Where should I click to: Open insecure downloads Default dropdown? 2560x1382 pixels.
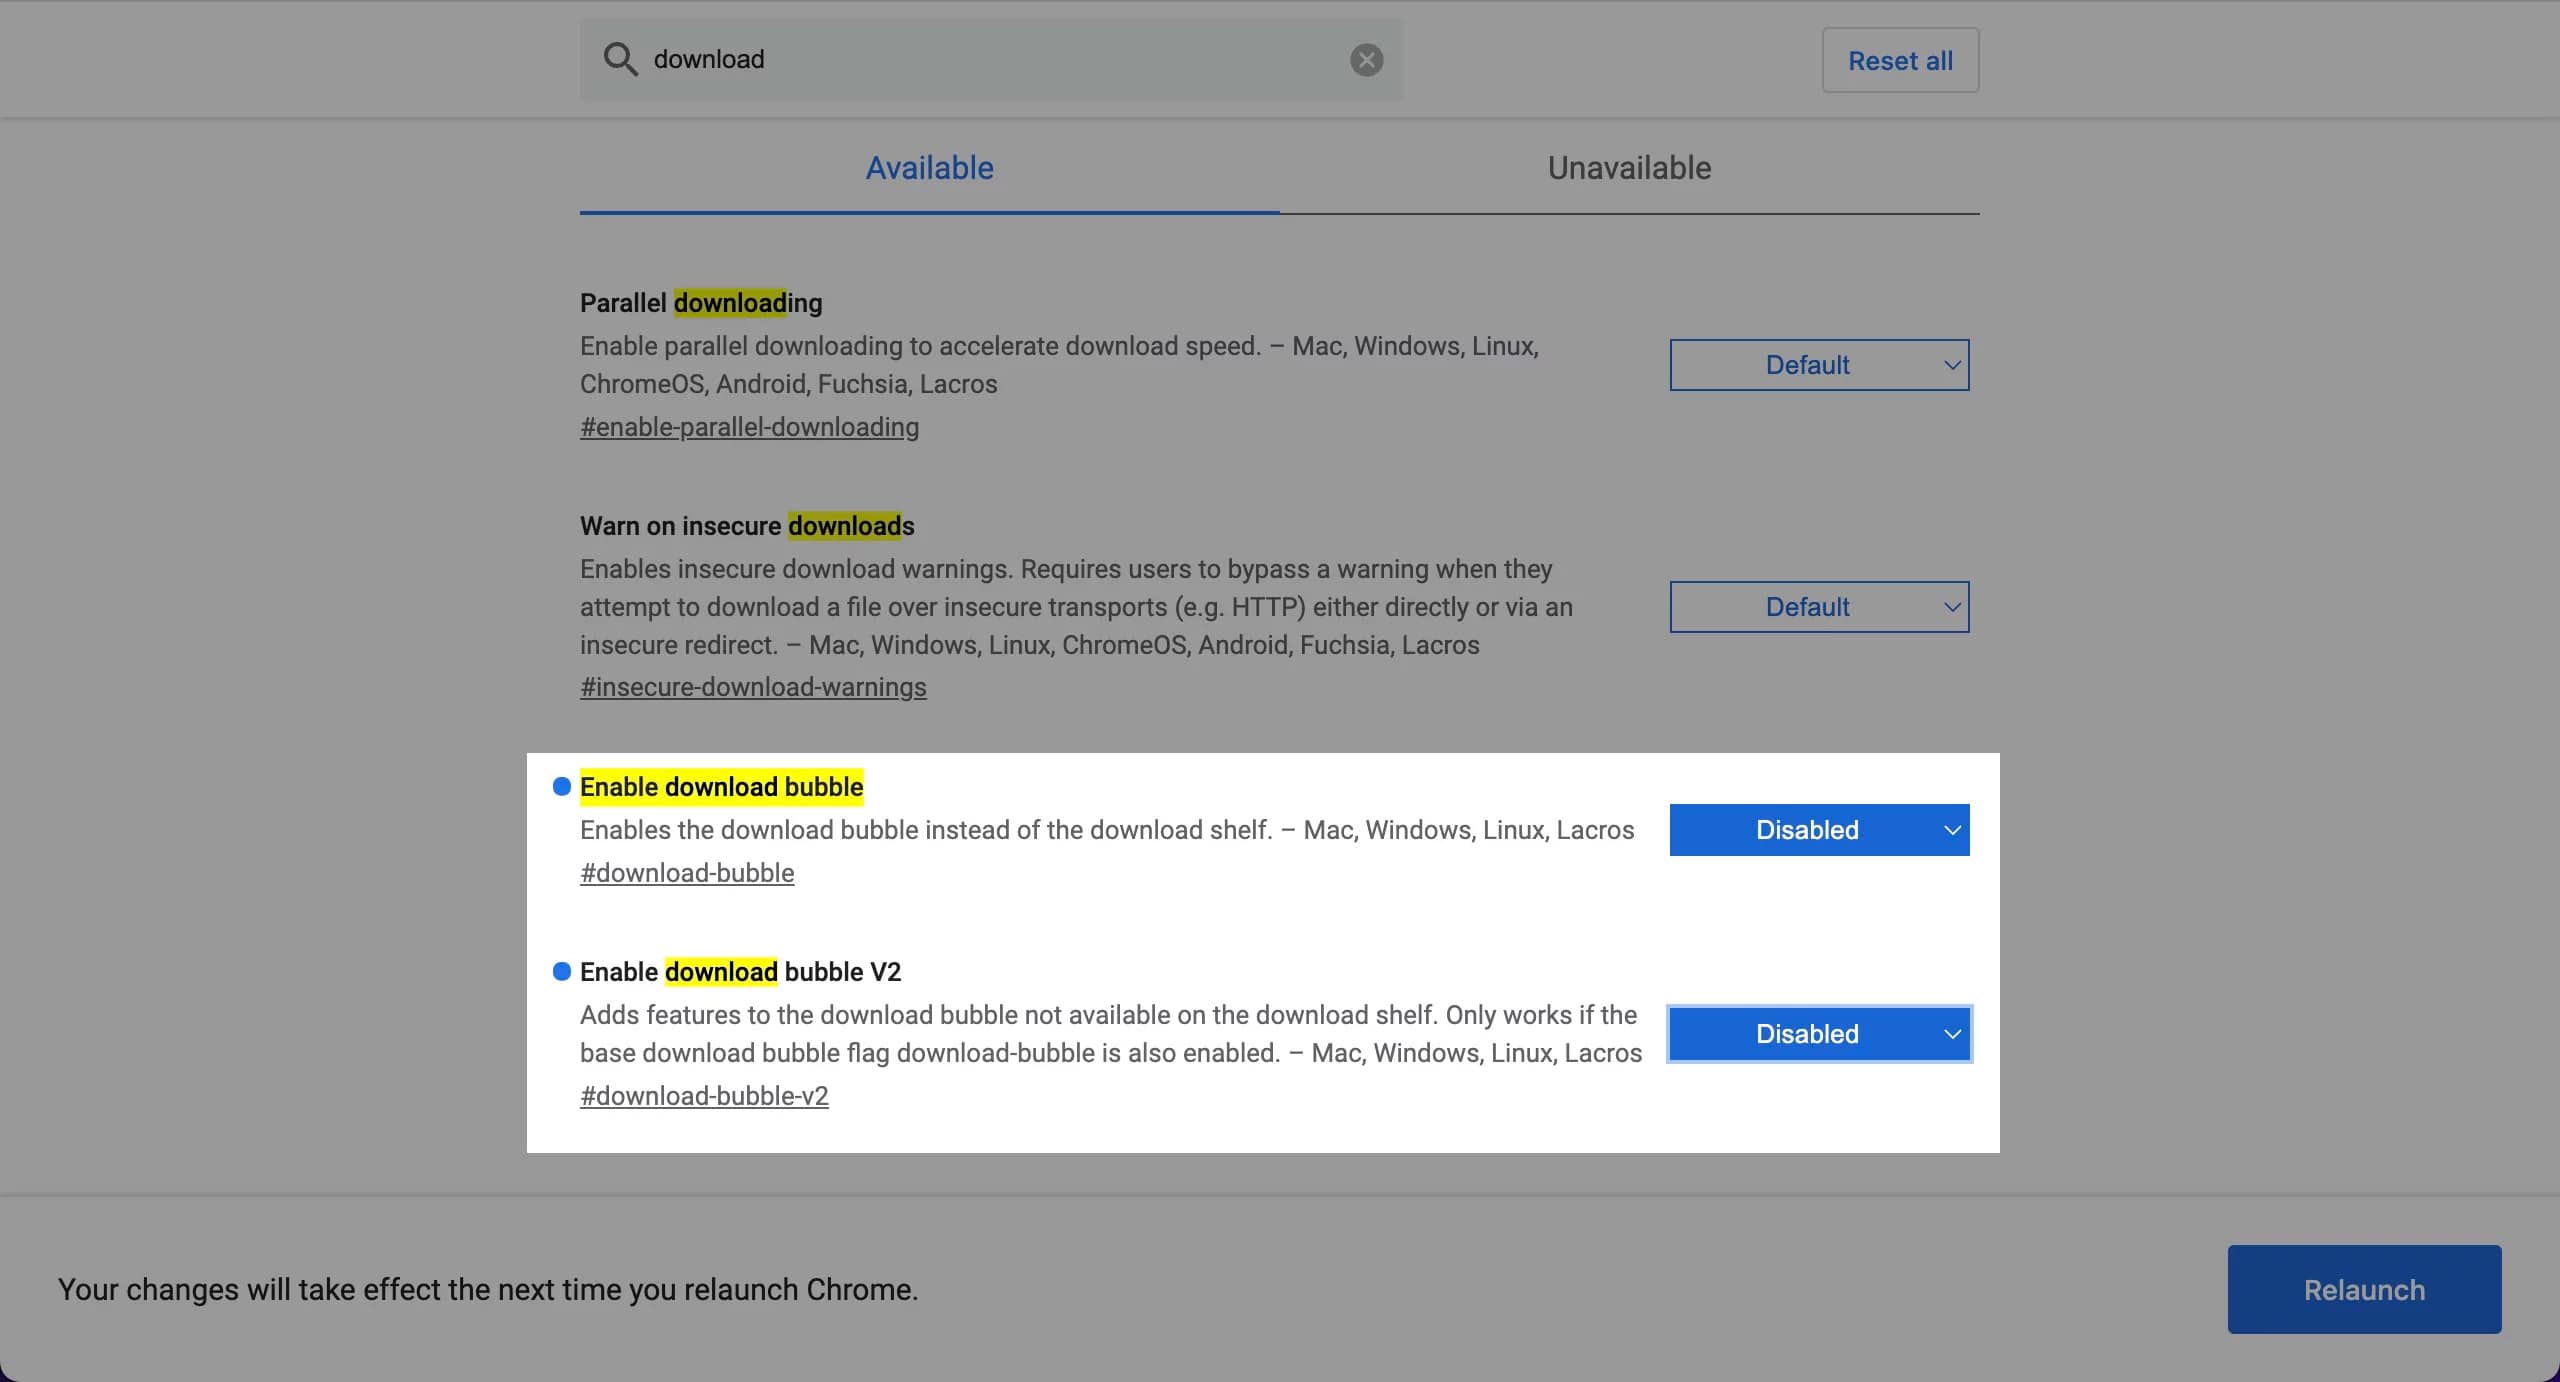point(1819,607)
